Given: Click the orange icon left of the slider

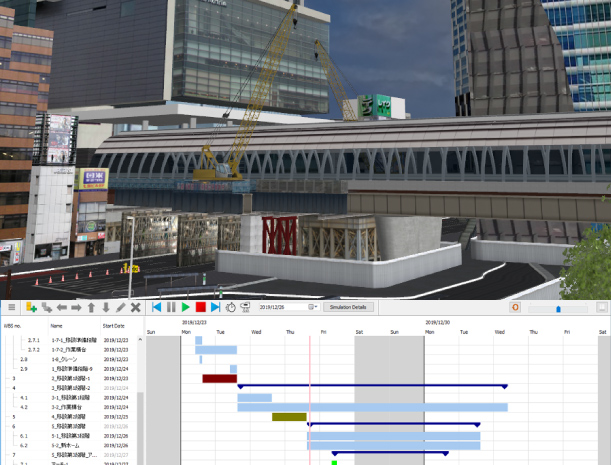Looking at the screenshot, I should 516,307.
